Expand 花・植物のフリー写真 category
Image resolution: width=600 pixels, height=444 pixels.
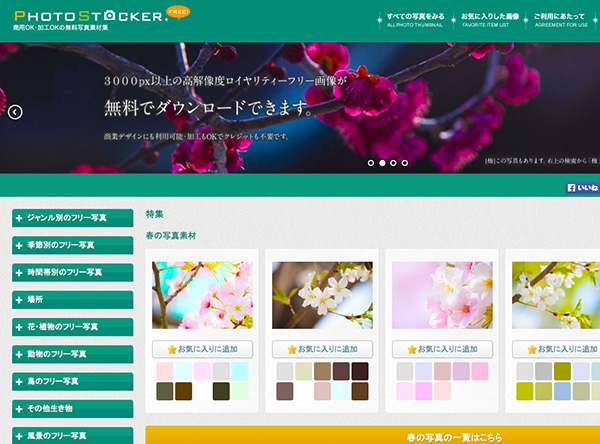pos(72,326)
